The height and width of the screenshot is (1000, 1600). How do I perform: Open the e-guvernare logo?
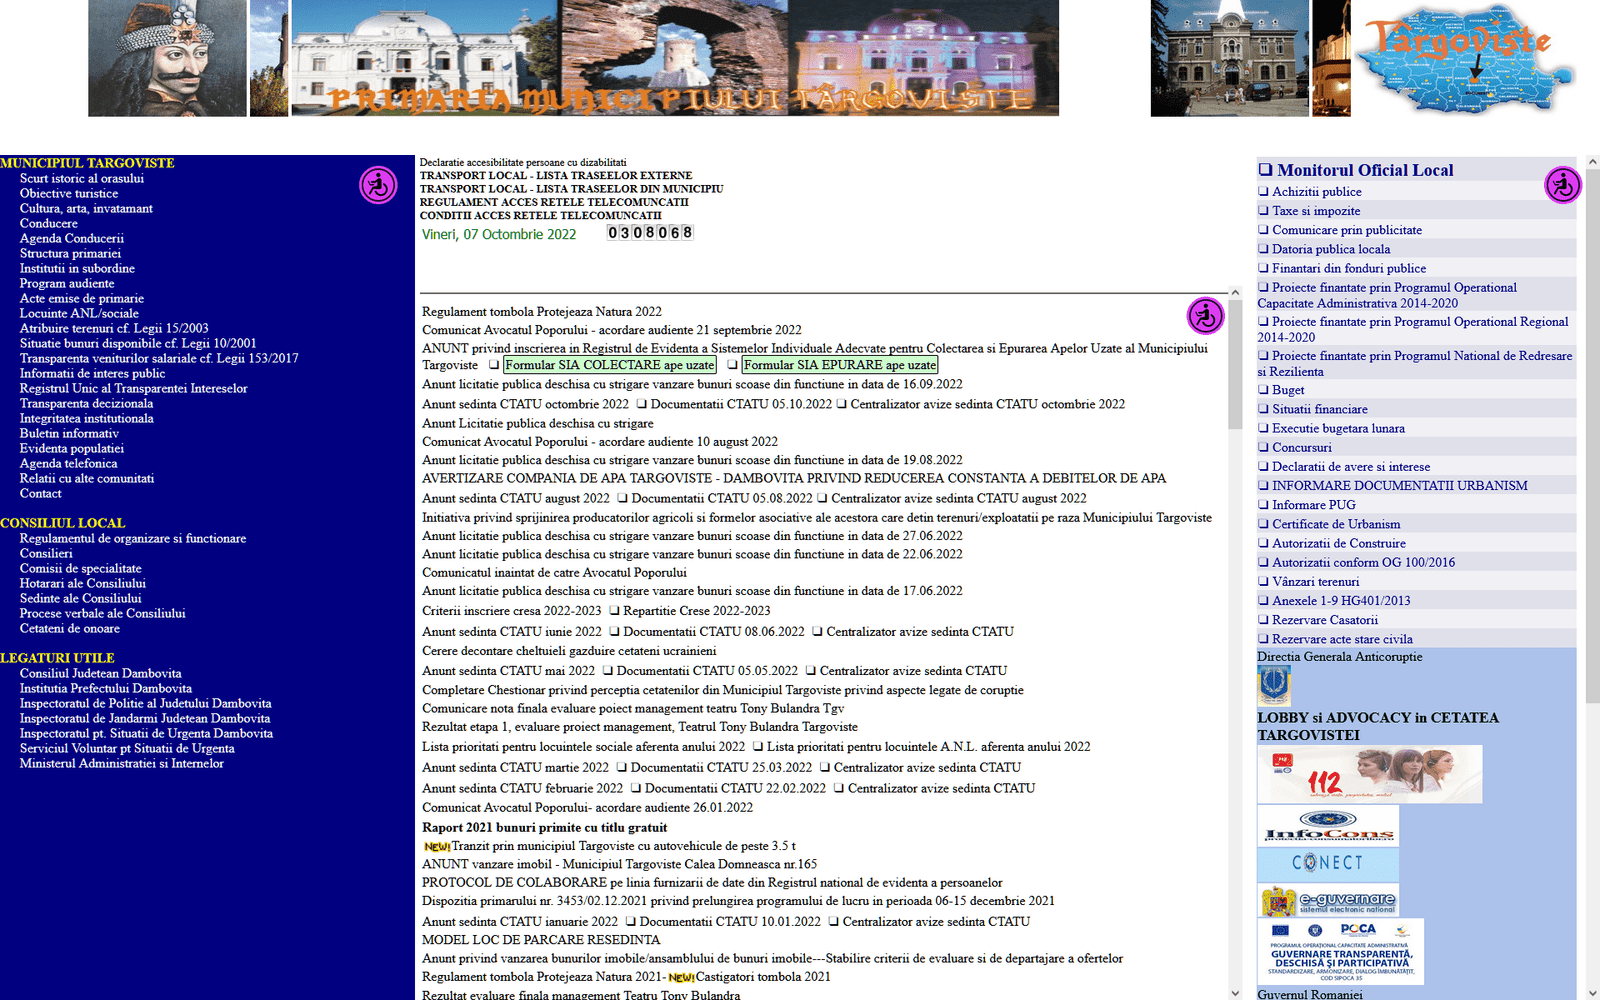point(1328,900)
